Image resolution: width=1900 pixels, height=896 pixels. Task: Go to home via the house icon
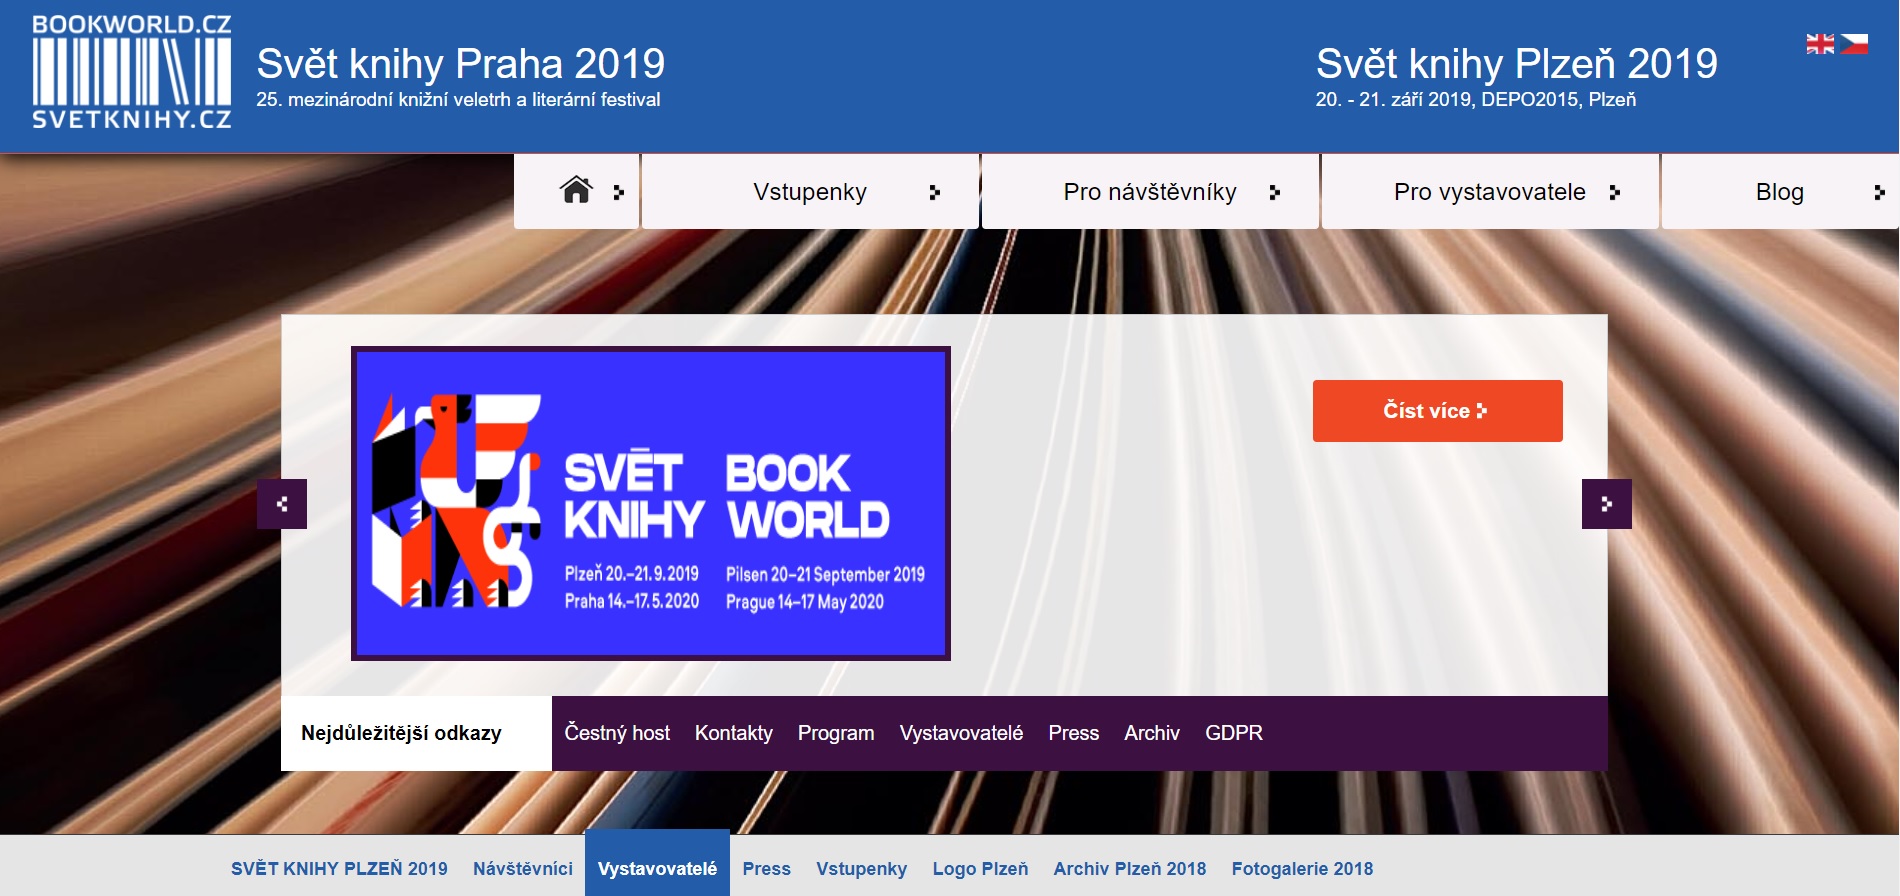(x=576, y=190)
